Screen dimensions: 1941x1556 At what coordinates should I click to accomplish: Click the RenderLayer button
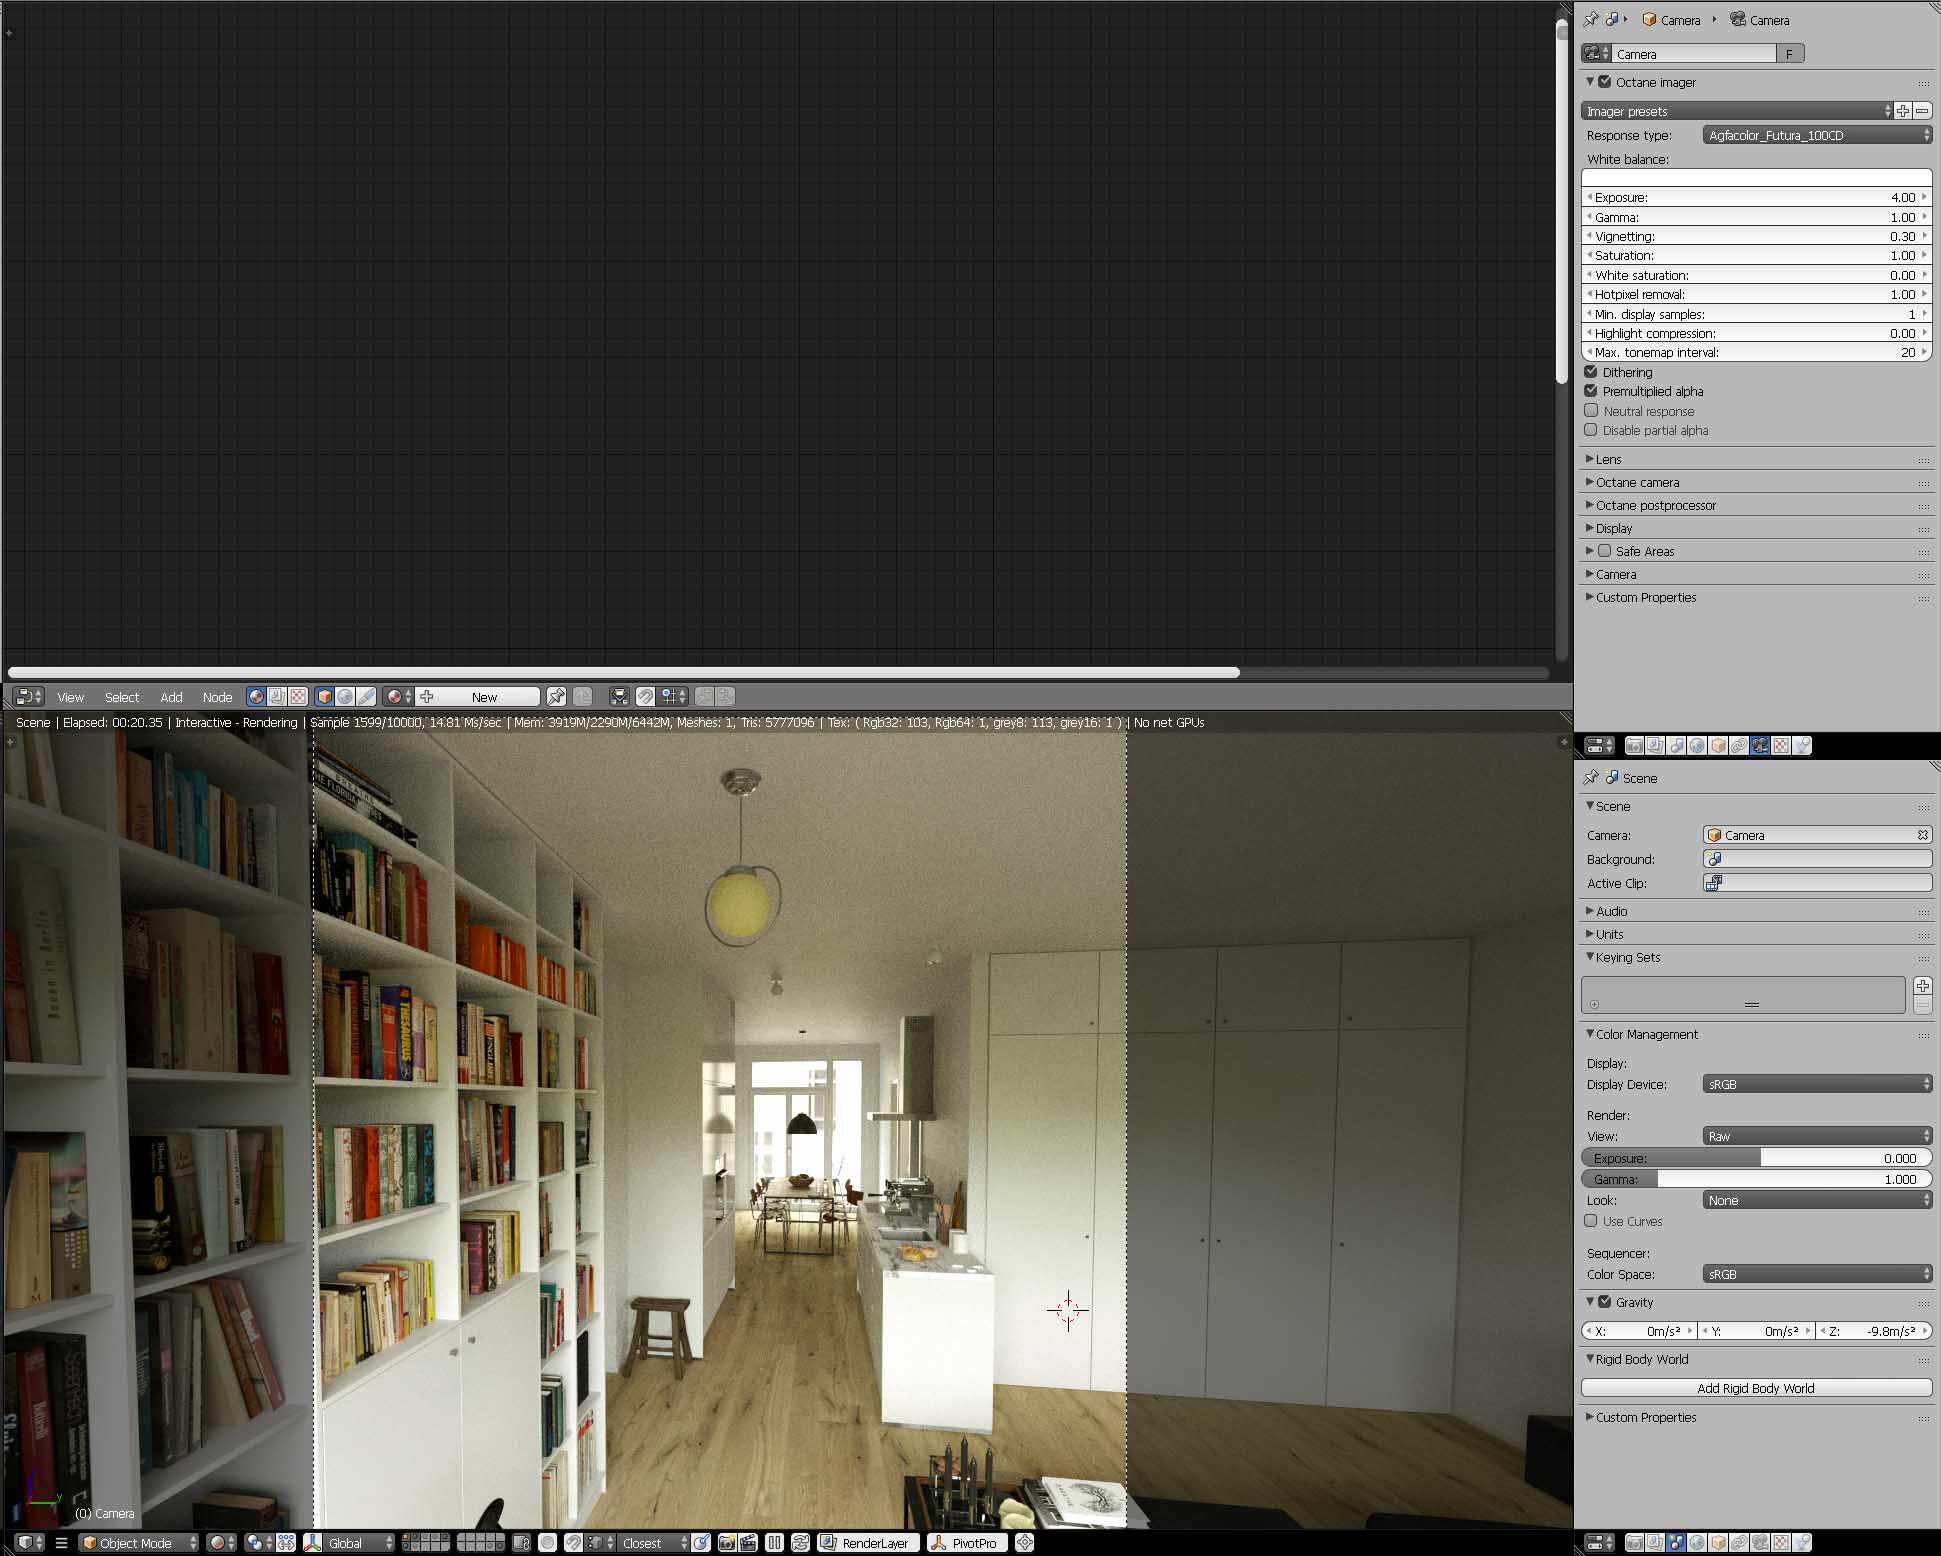(x=867, y=1543)
